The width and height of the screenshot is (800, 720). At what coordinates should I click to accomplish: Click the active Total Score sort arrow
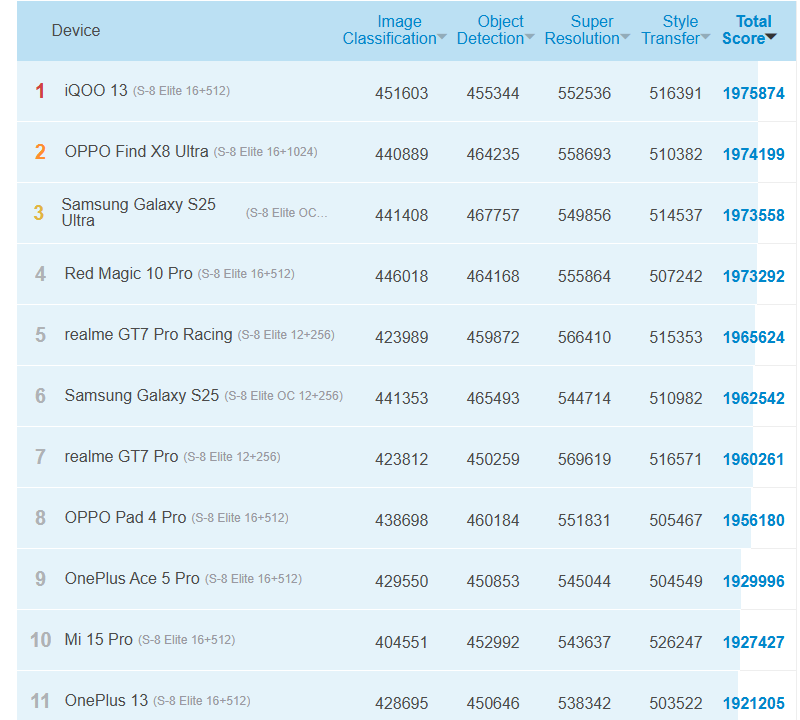(771, 37)
